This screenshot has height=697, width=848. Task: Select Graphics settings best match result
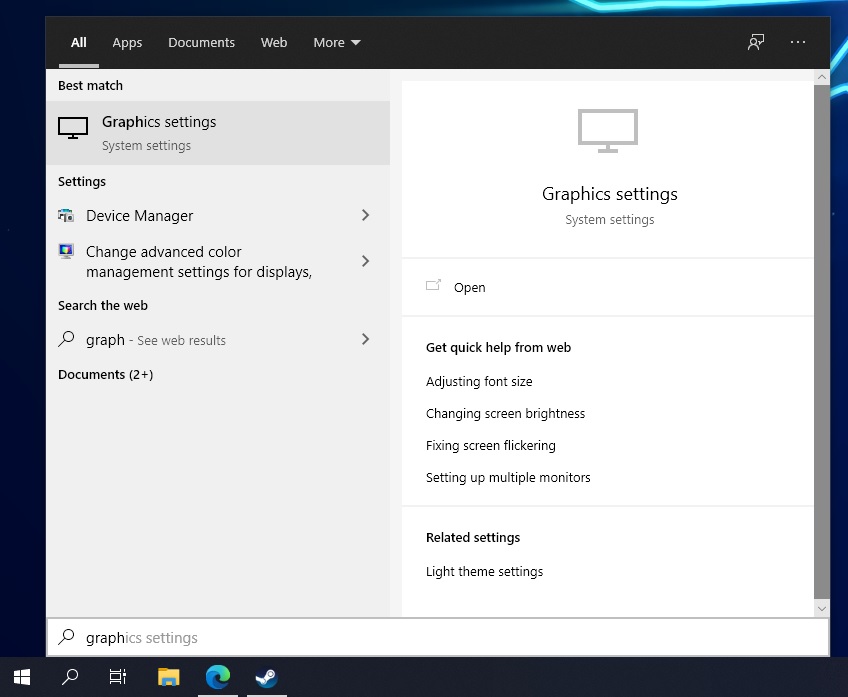point(218,132)
